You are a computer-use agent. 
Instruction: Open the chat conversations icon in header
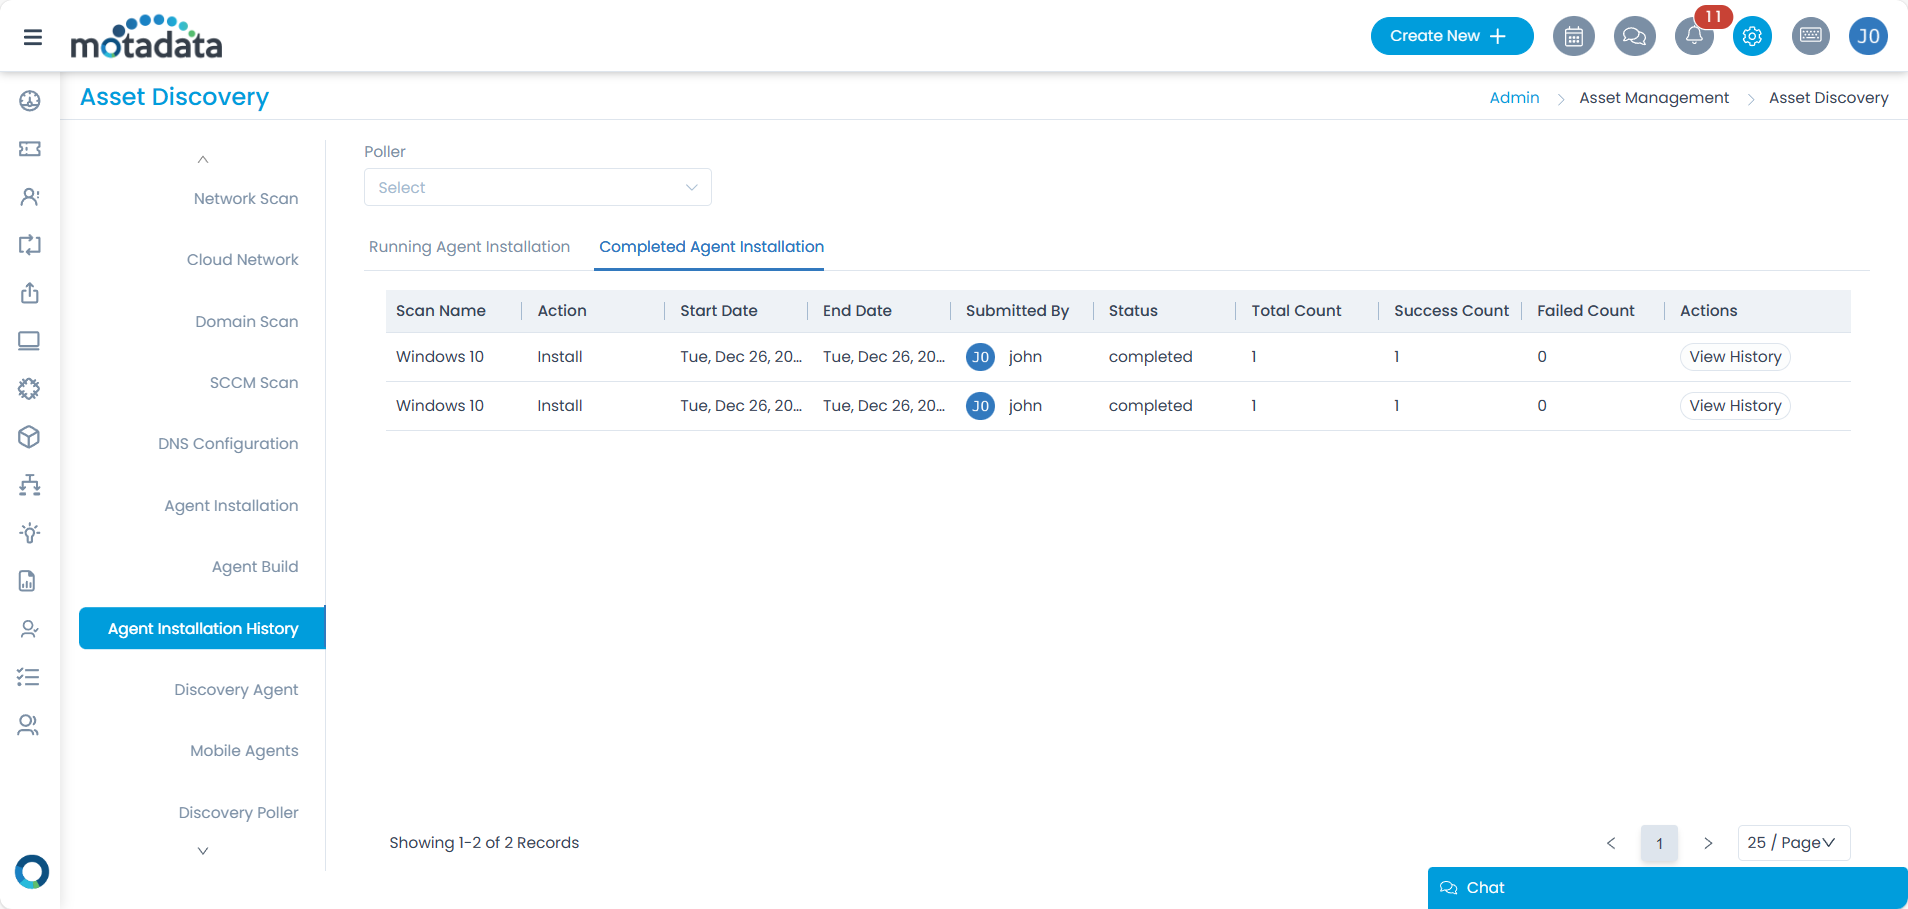1634,37
